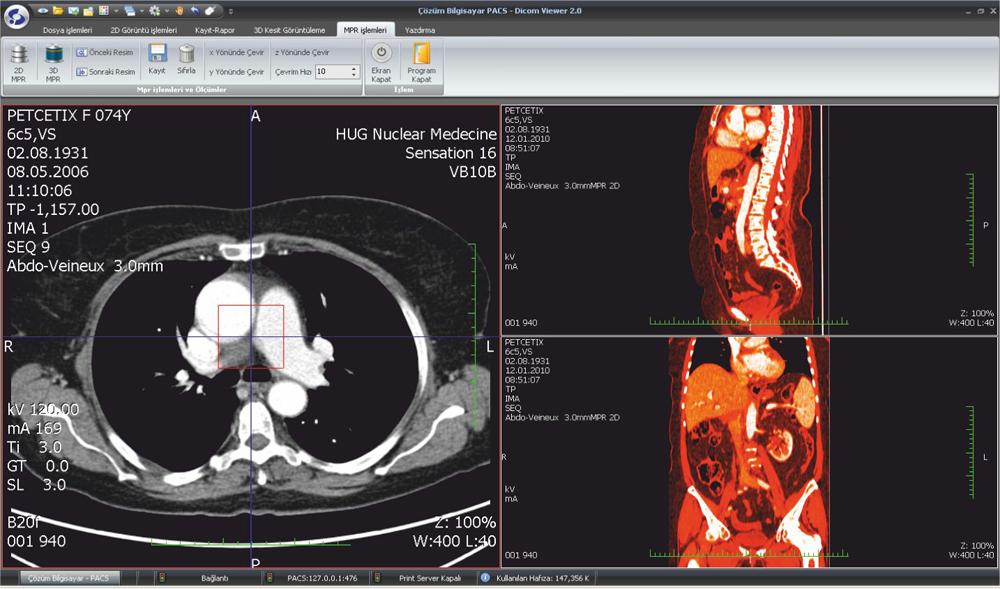Click the PETCETIX F 074Y patient label

(69, 115)
